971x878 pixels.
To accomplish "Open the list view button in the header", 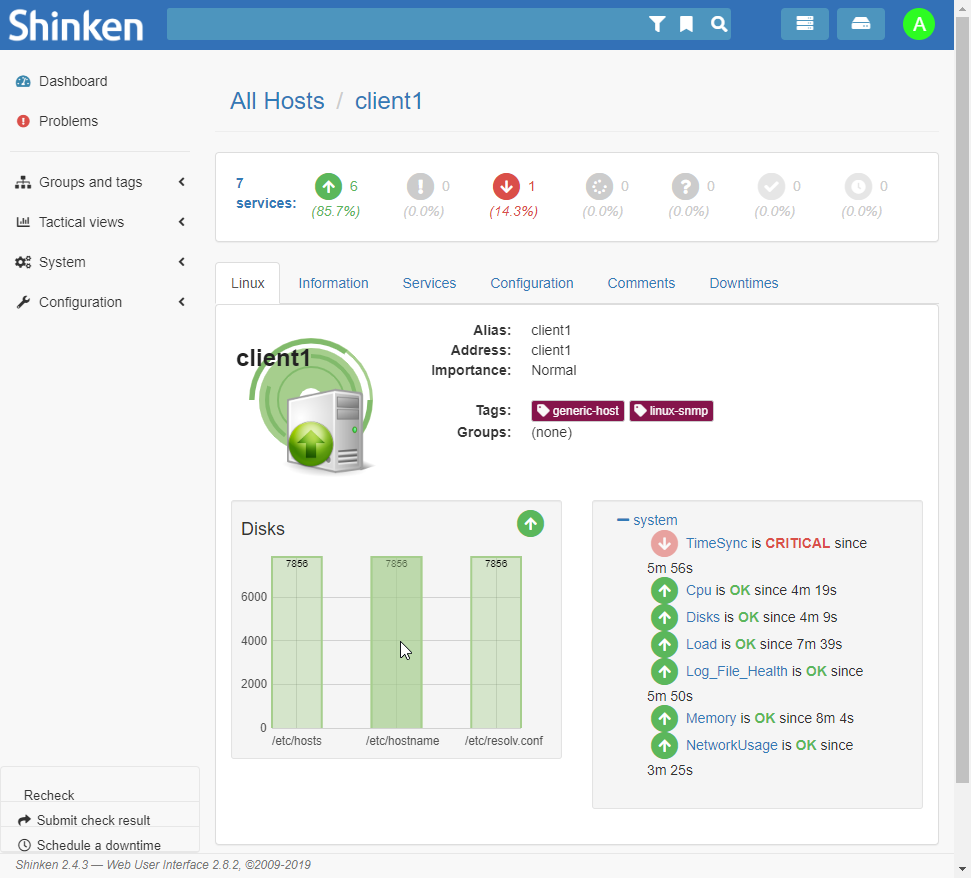I will point(804,24).
